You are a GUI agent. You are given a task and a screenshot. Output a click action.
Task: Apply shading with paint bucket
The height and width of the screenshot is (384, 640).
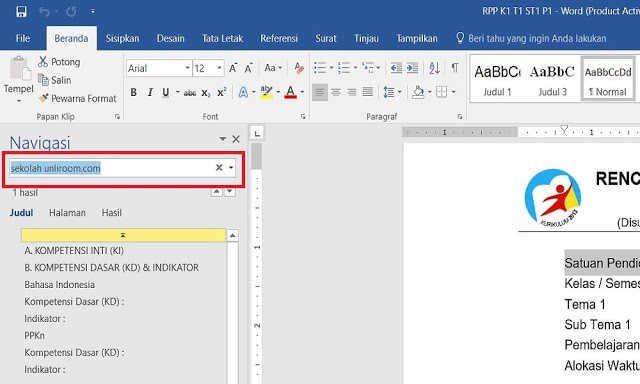tap(418, 92)
